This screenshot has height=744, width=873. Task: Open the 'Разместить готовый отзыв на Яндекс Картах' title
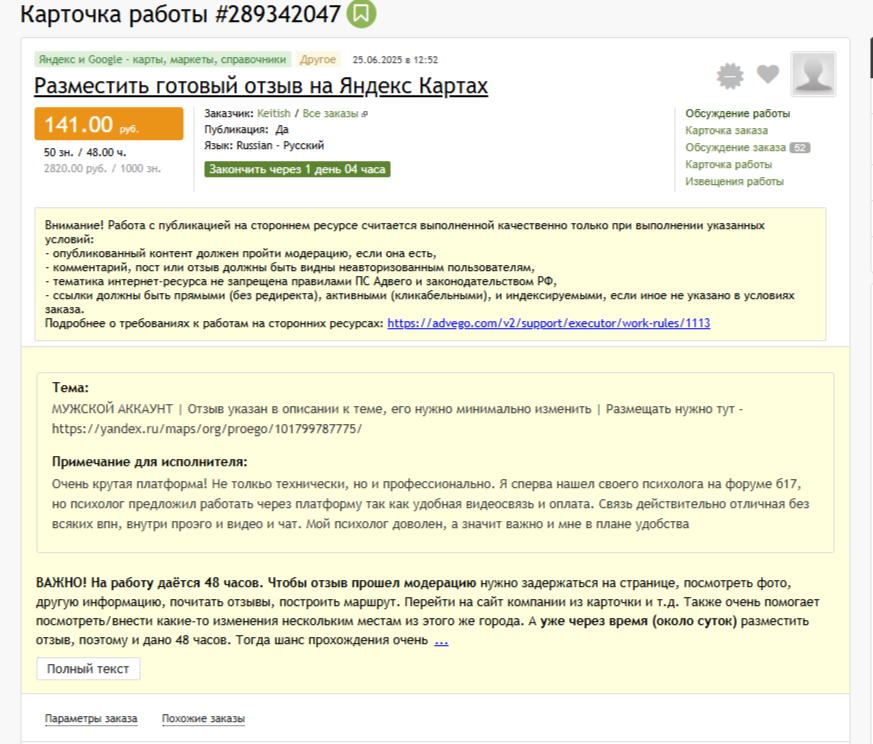[x=261, y=86]
